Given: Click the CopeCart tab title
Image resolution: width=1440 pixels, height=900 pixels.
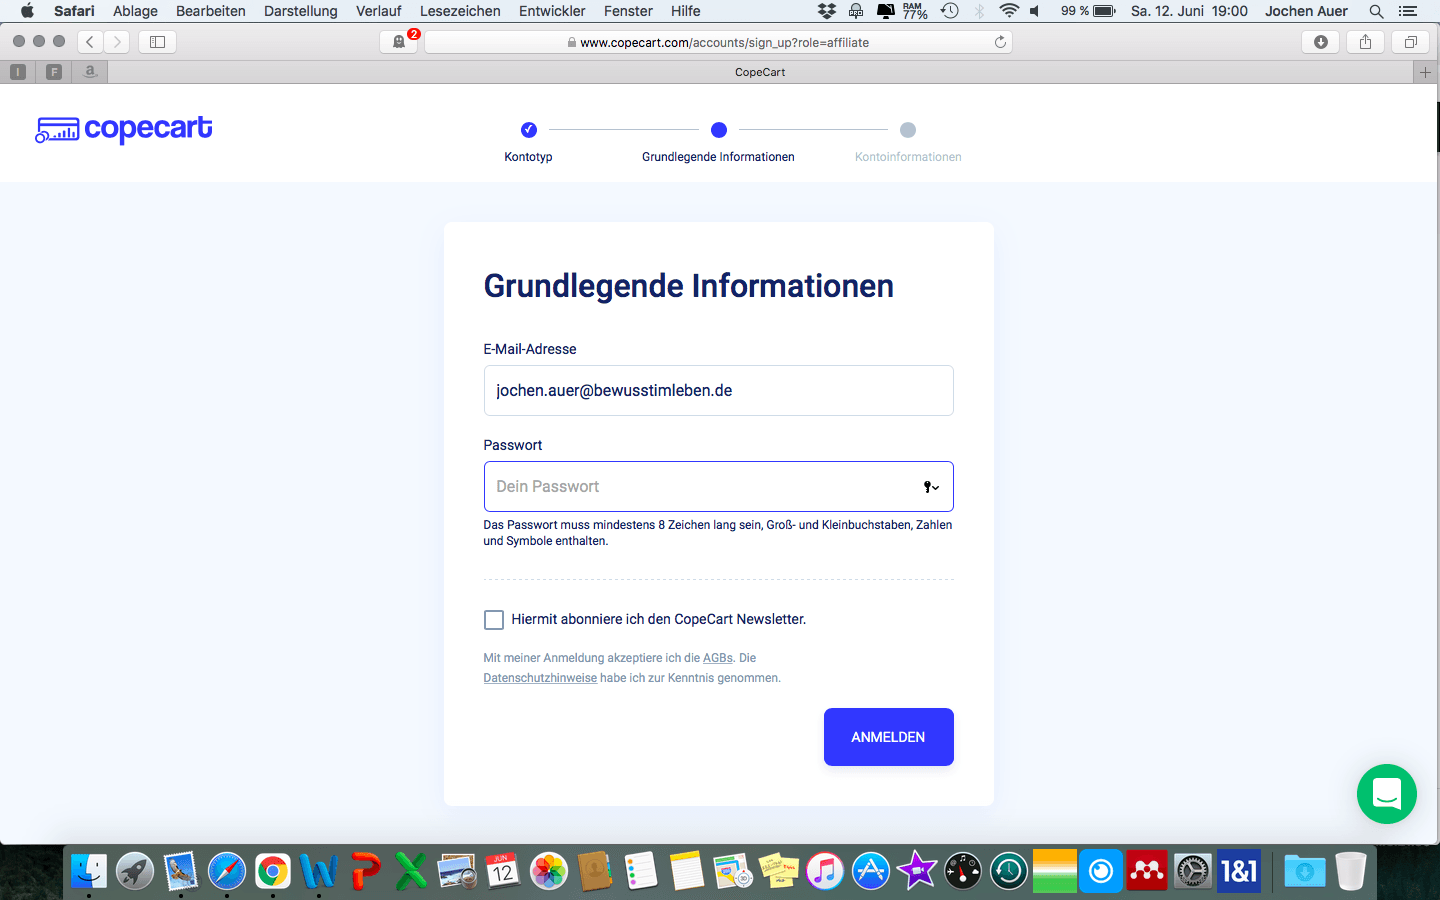Looking at the screenshot, I should click(x=760, y=72).
